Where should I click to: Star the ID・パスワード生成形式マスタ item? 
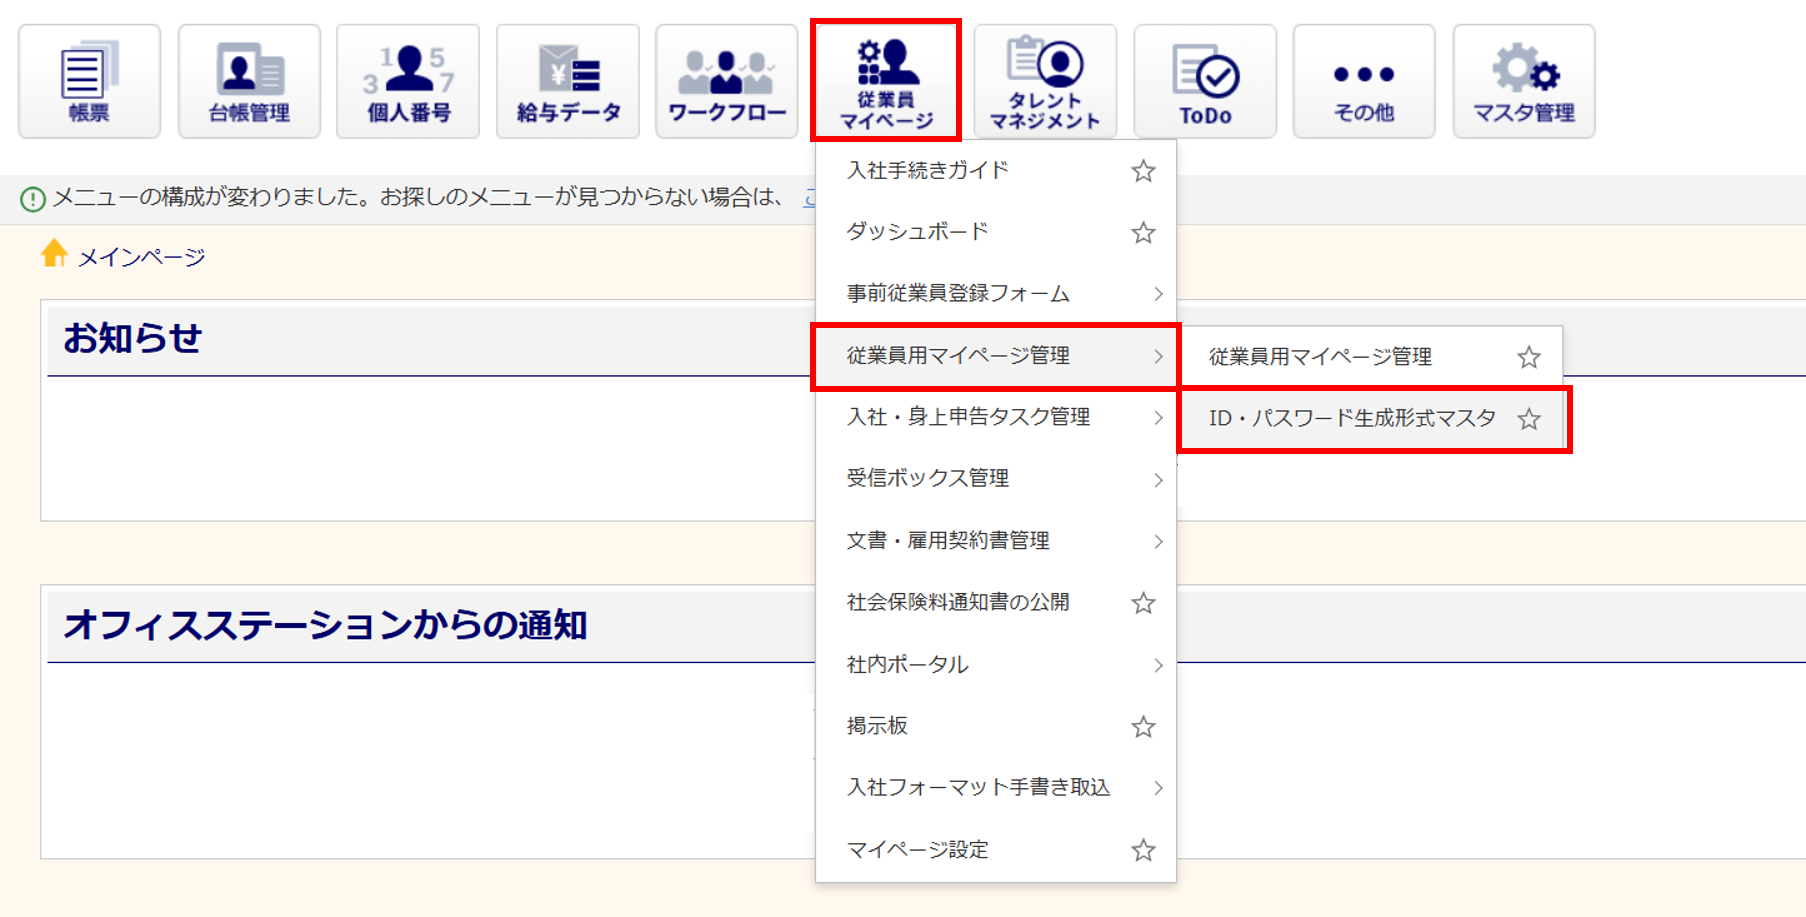tap(1528, 419)
